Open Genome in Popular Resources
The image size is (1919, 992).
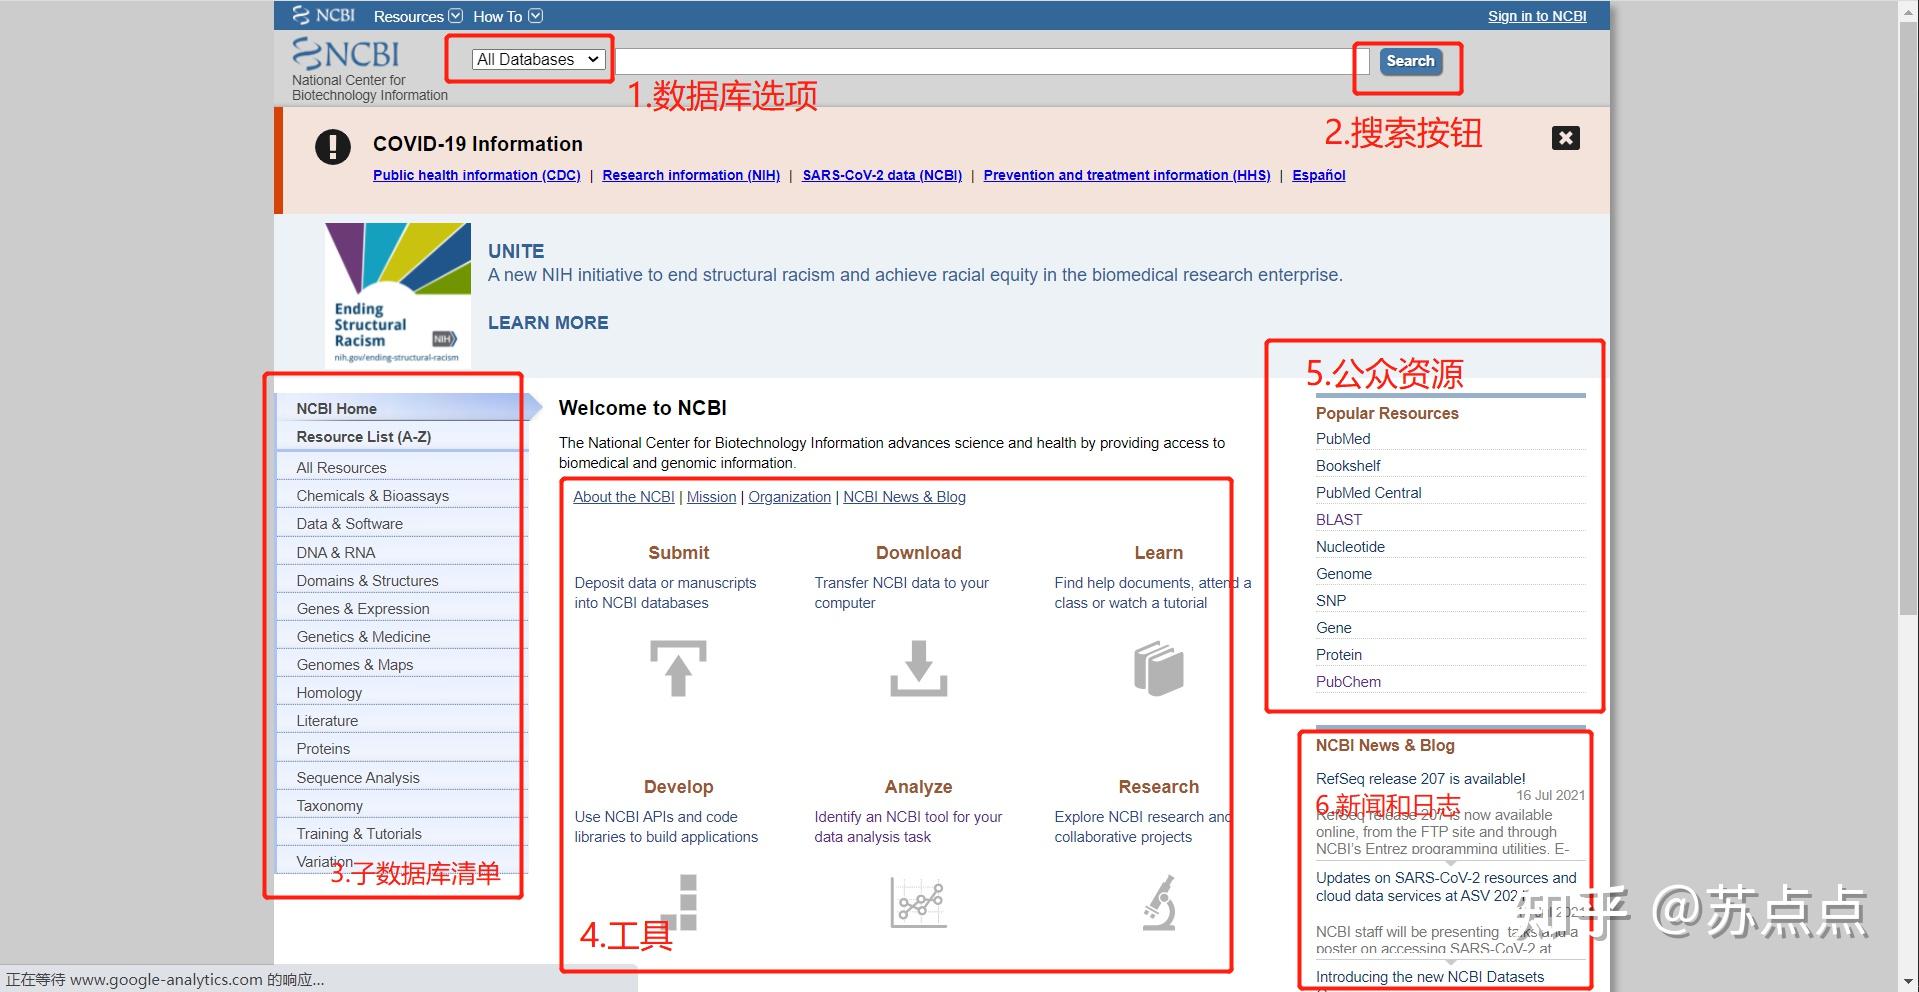pos(1344,574)
